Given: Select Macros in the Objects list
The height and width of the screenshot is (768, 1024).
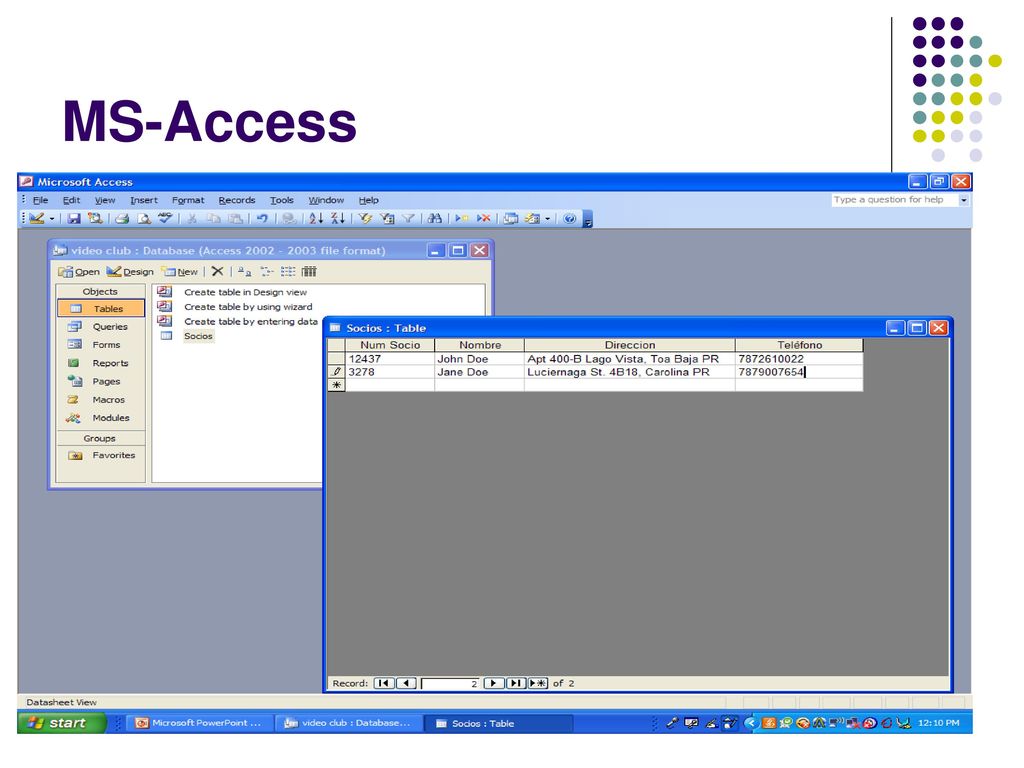Looking at the screenshot, I should tap(101, 400).
